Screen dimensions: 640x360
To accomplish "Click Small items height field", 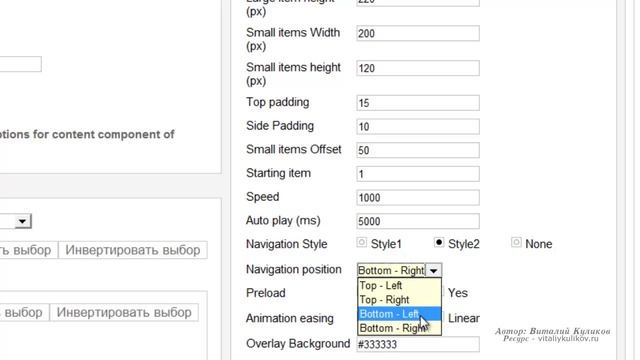I will click(x=418, y=68).
